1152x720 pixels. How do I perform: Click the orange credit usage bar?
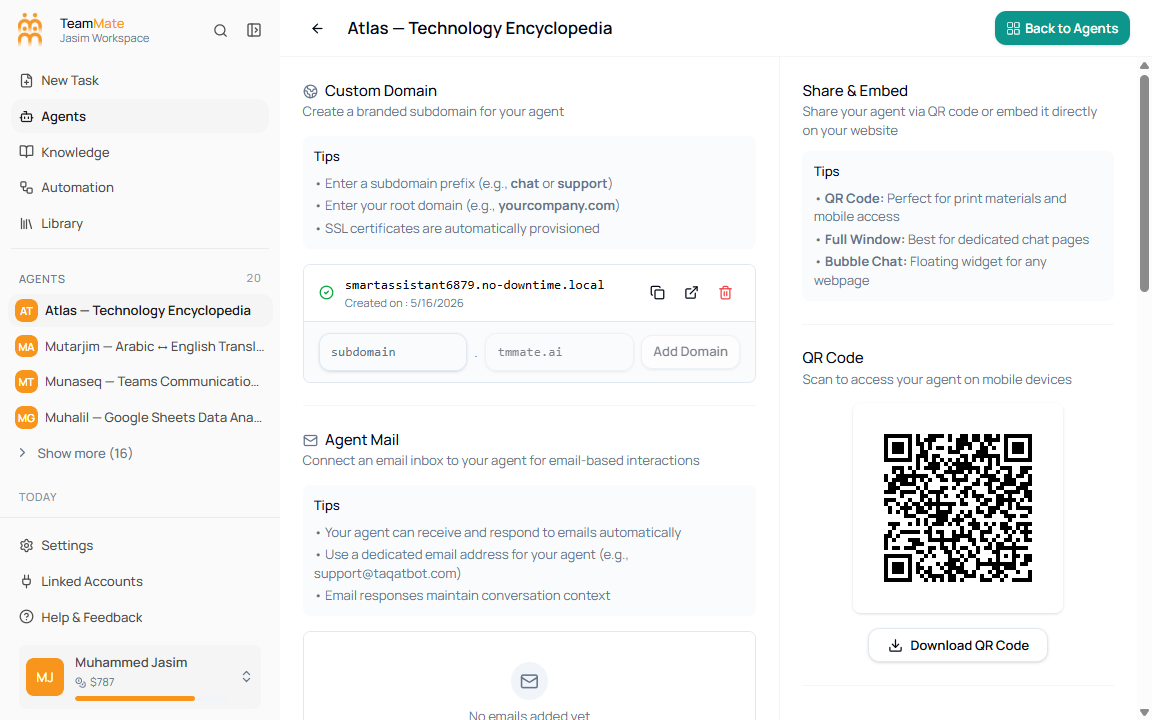click(x=134, y=699)
